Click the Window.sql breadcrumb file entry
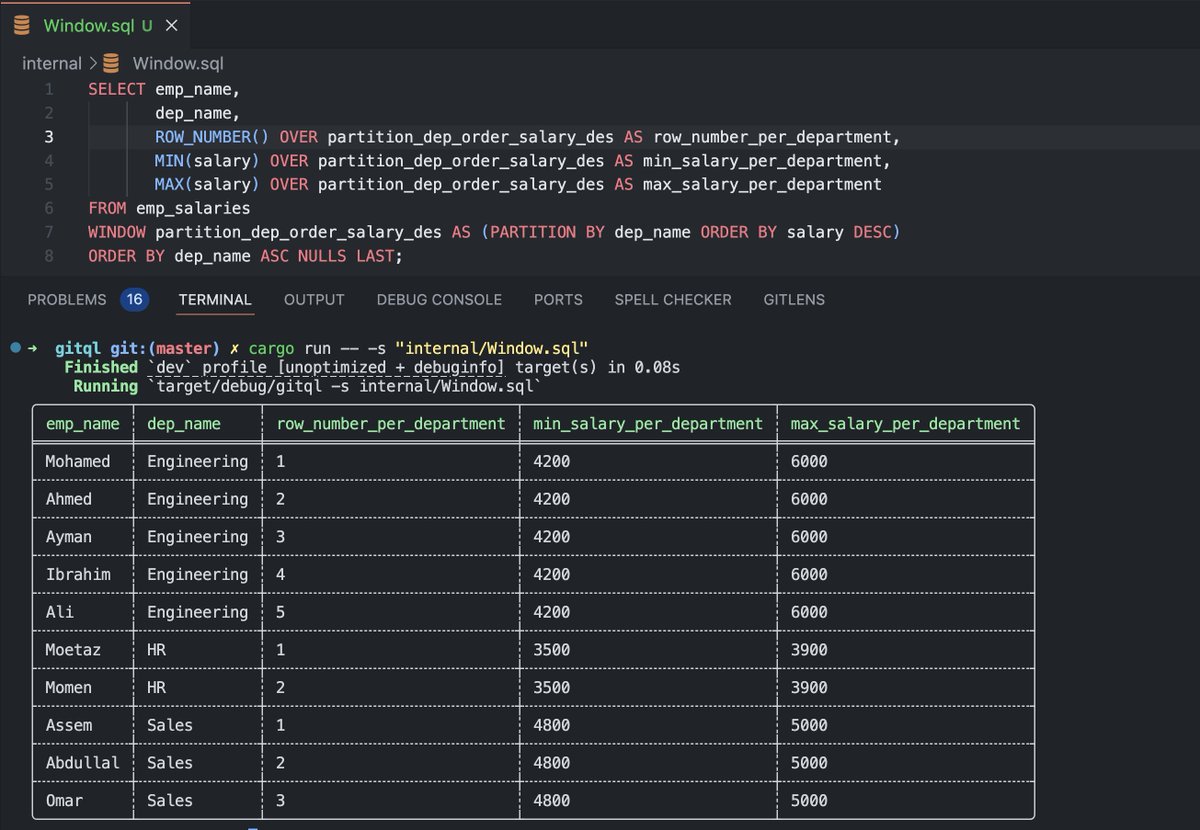1200x830 pixels. tap(178, 63)
